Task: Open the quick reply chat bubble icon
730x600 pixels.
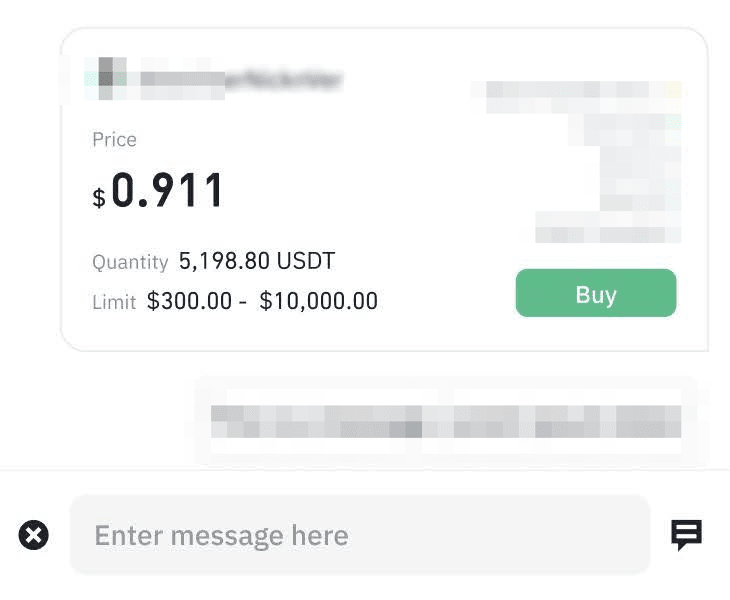Action: pos(686,535)
